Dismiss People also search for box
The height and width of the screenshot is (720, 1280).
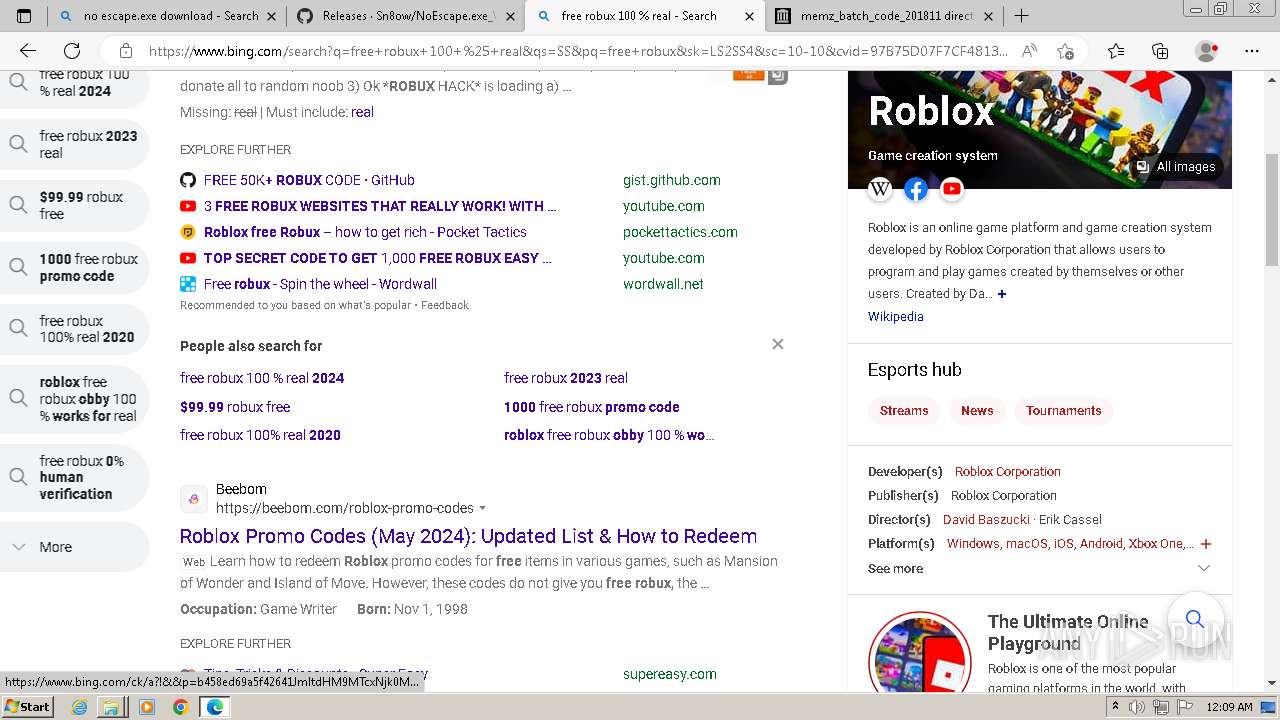(x=778, y=344)
